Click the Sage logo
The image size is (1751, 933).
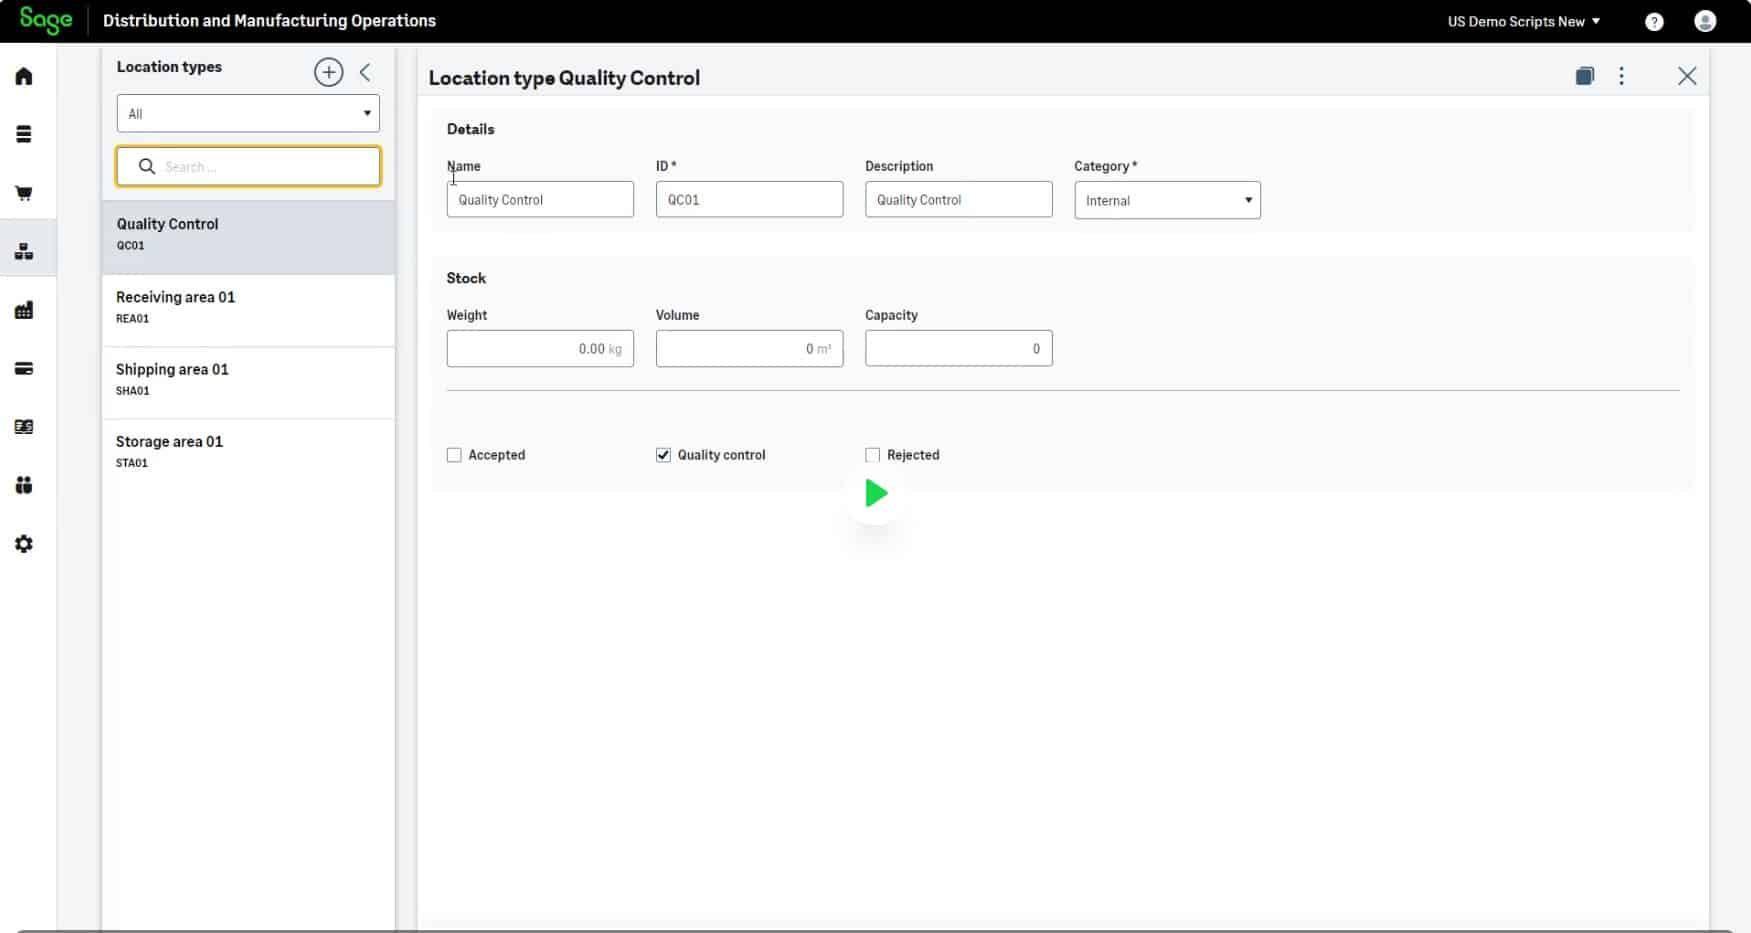click(x=46, y=21)
